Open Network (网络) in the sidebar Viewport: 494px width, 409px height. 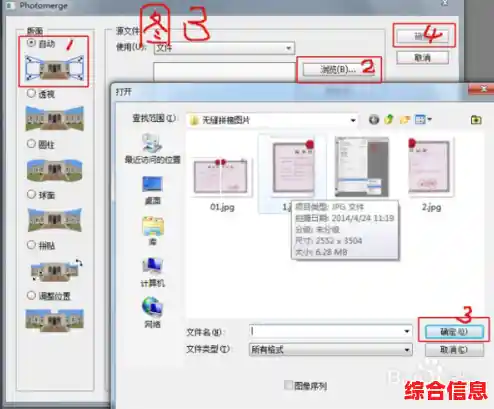[152, 312]
